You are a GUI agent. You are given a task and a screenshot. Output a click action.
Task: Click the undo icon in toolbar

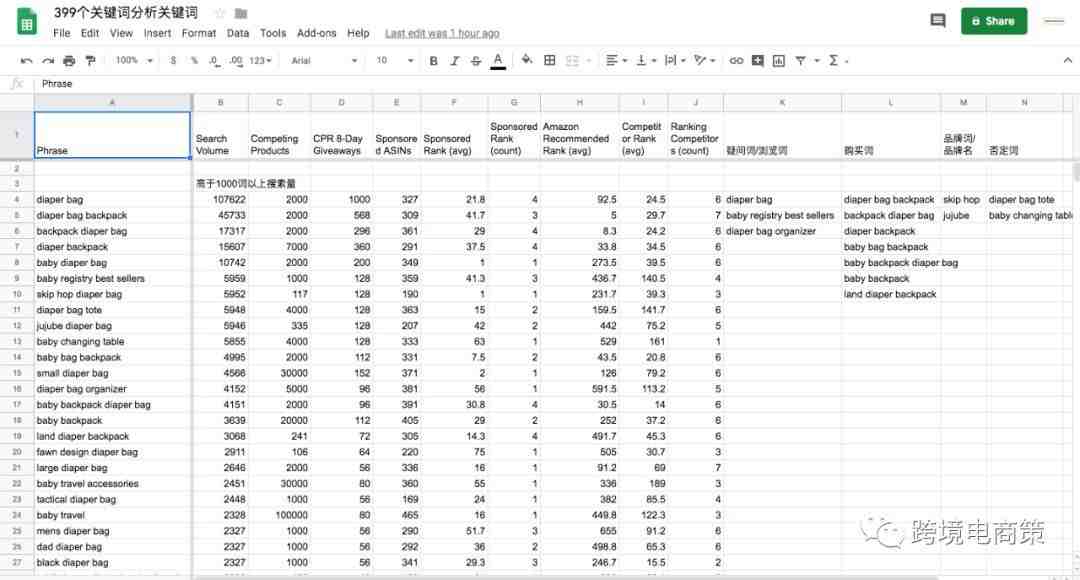click(27, 61)
